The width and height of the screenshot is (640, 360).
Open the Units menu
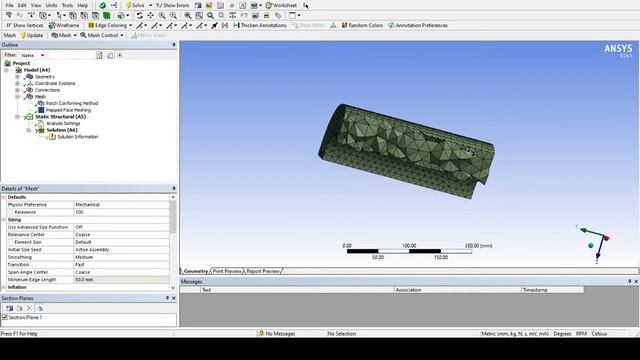coord(51,5)
